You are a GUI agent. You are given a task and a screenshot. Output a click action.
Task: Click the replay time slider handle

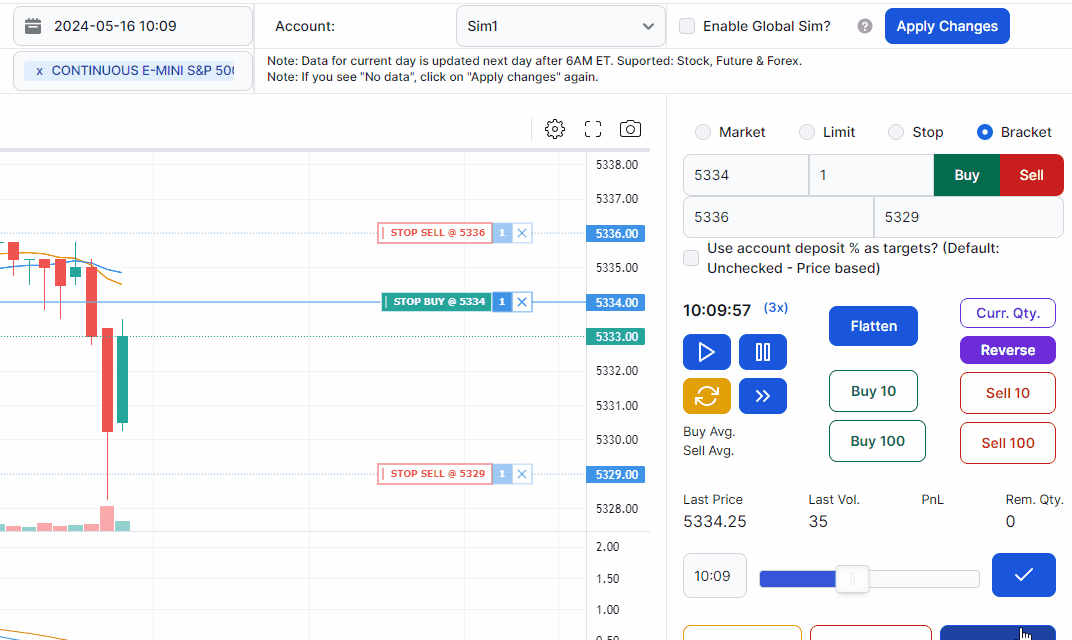(x=853, y=579)
